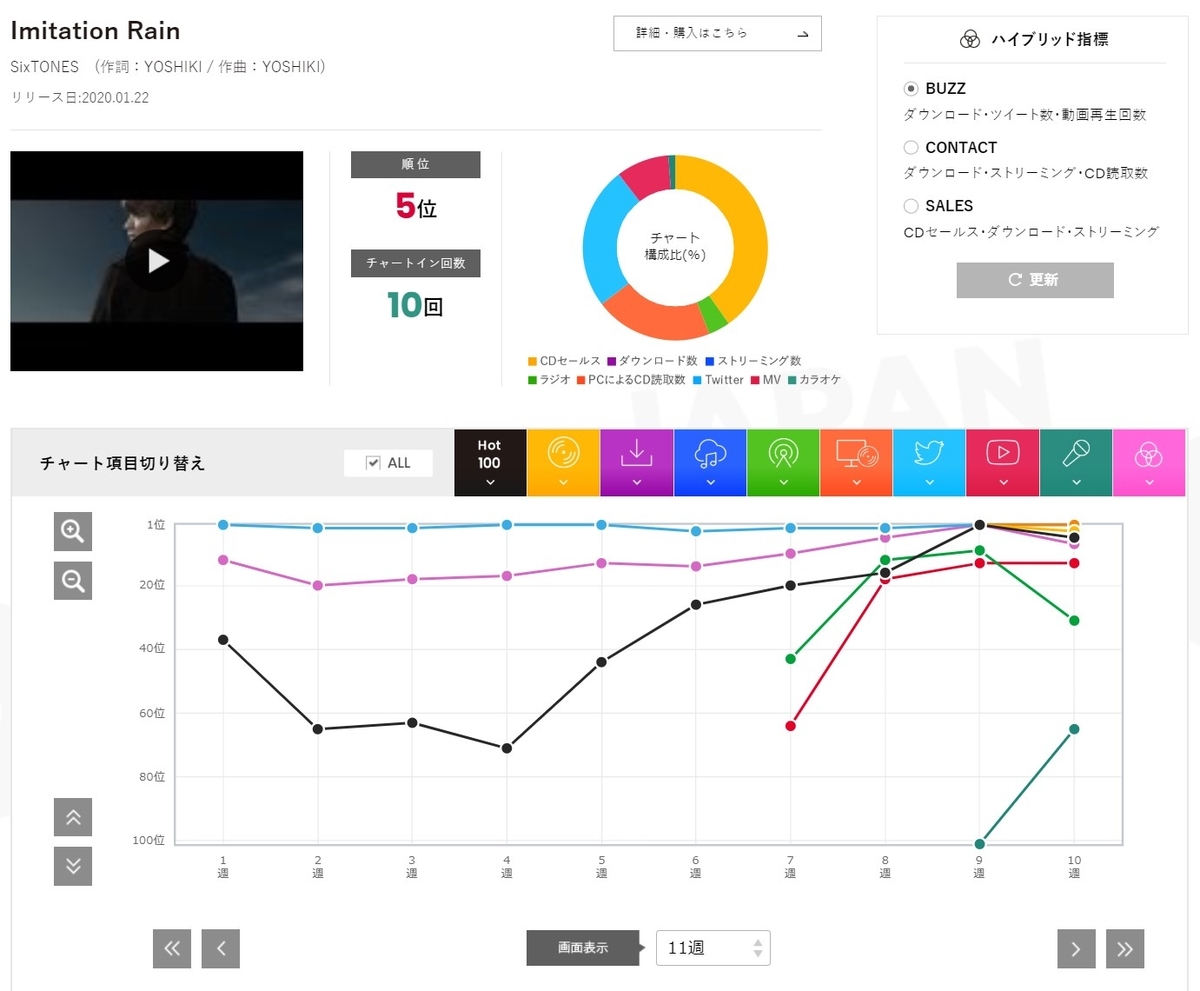
Task: Click the 更新 refresh button
Action: pos(1035,280)
